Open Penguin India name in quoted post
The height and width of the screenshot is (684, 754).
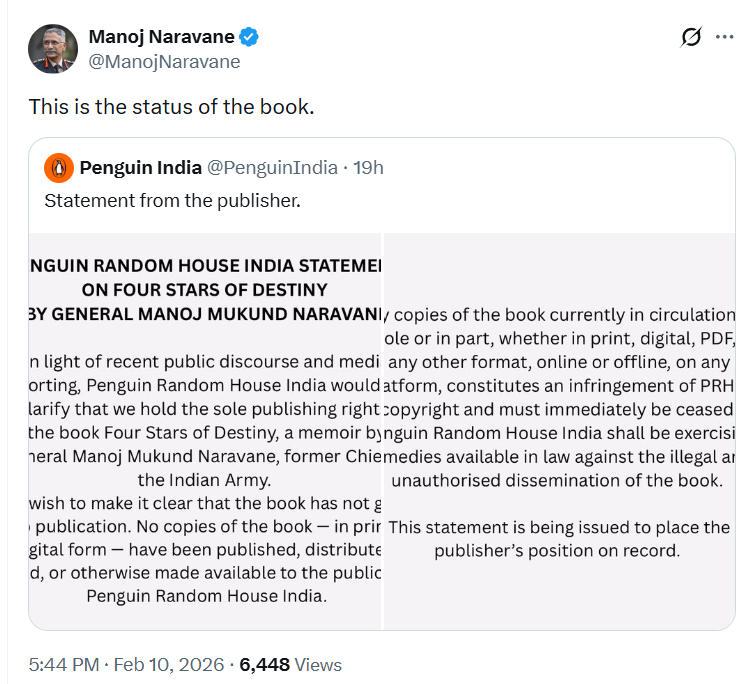click(x=140, y=167)
